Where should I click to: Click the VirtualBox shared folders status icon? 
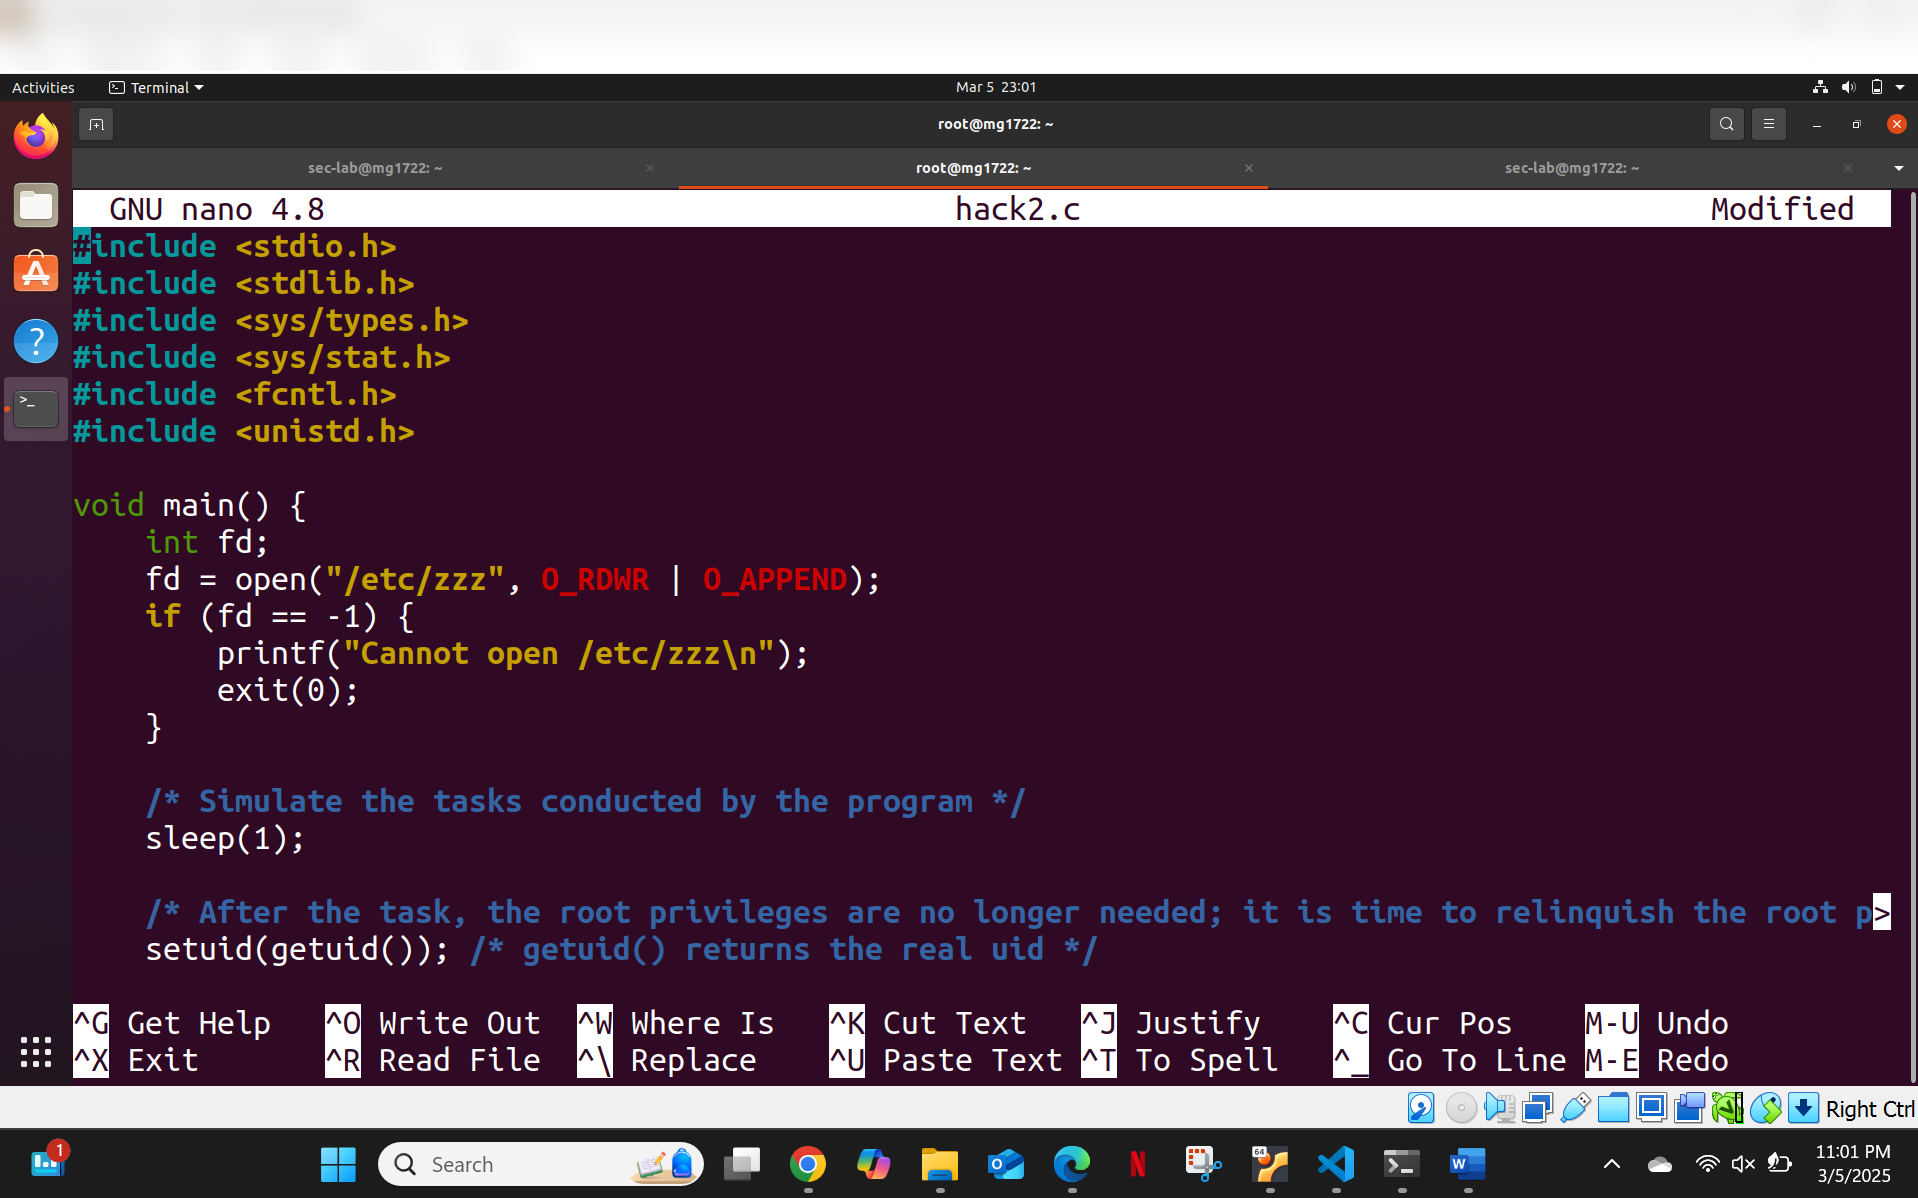[x=1613, y=1108]
